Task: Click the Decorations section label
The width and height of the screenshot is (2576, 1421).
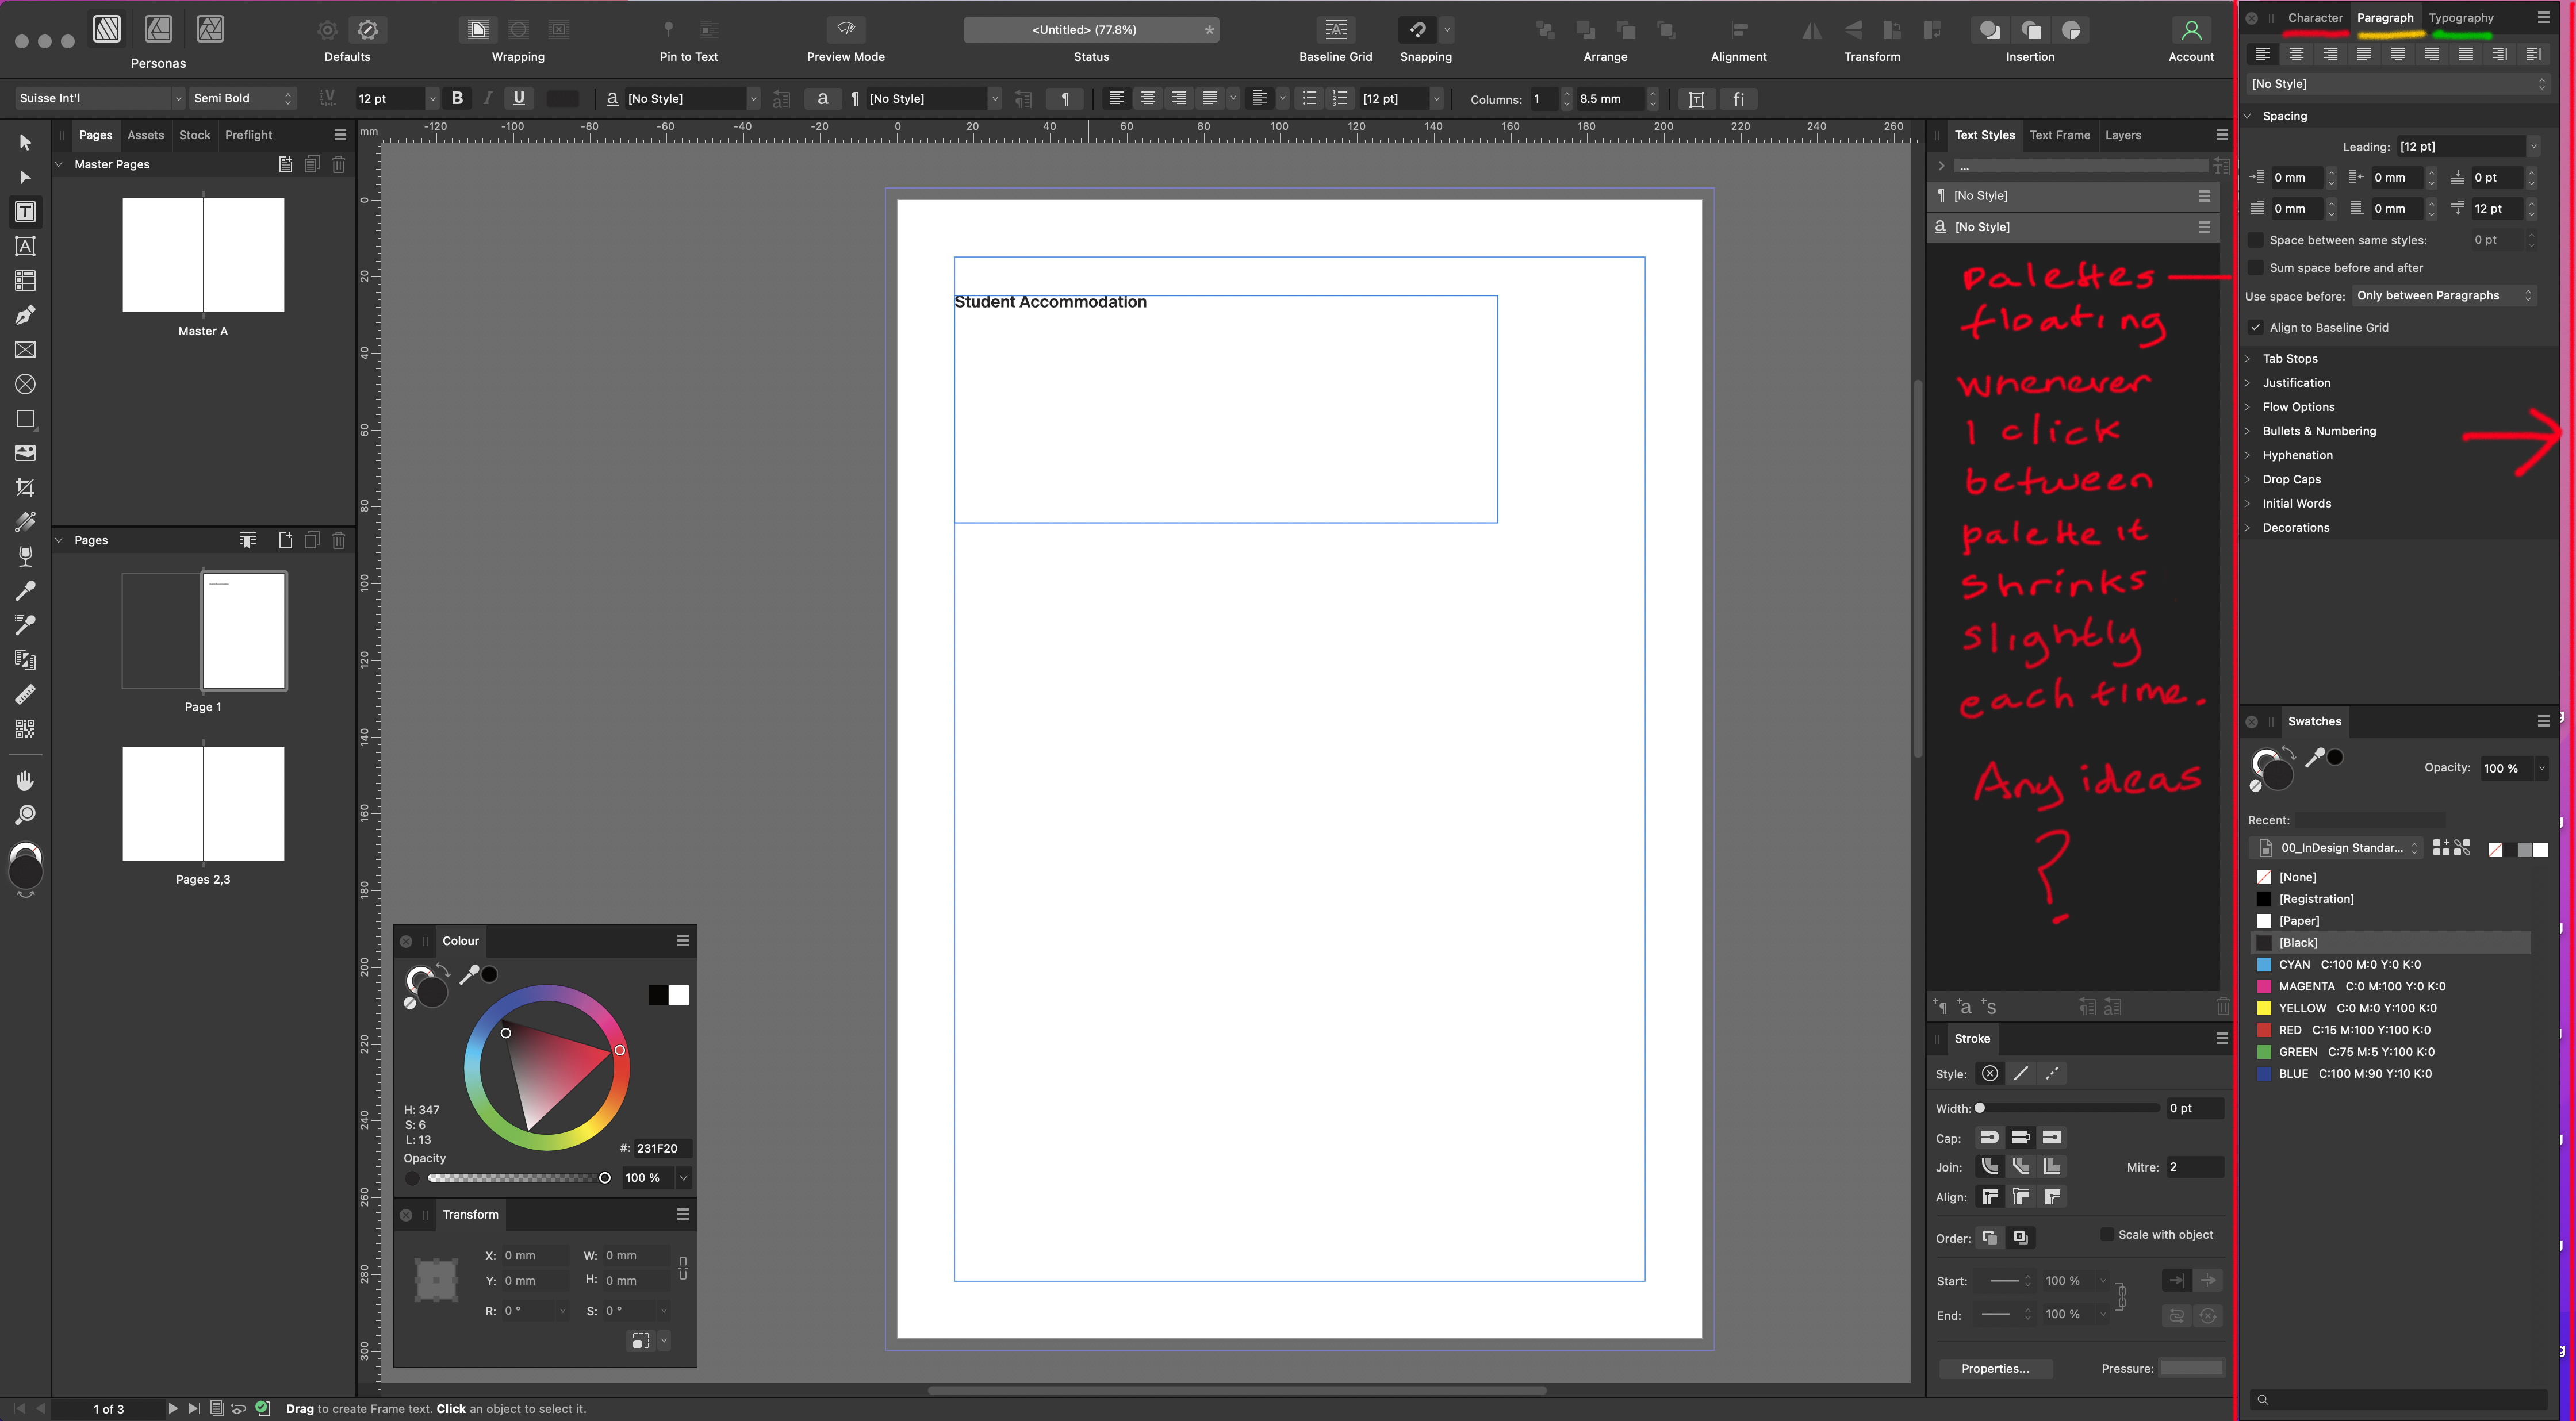Action: (x=2295, y=527)
